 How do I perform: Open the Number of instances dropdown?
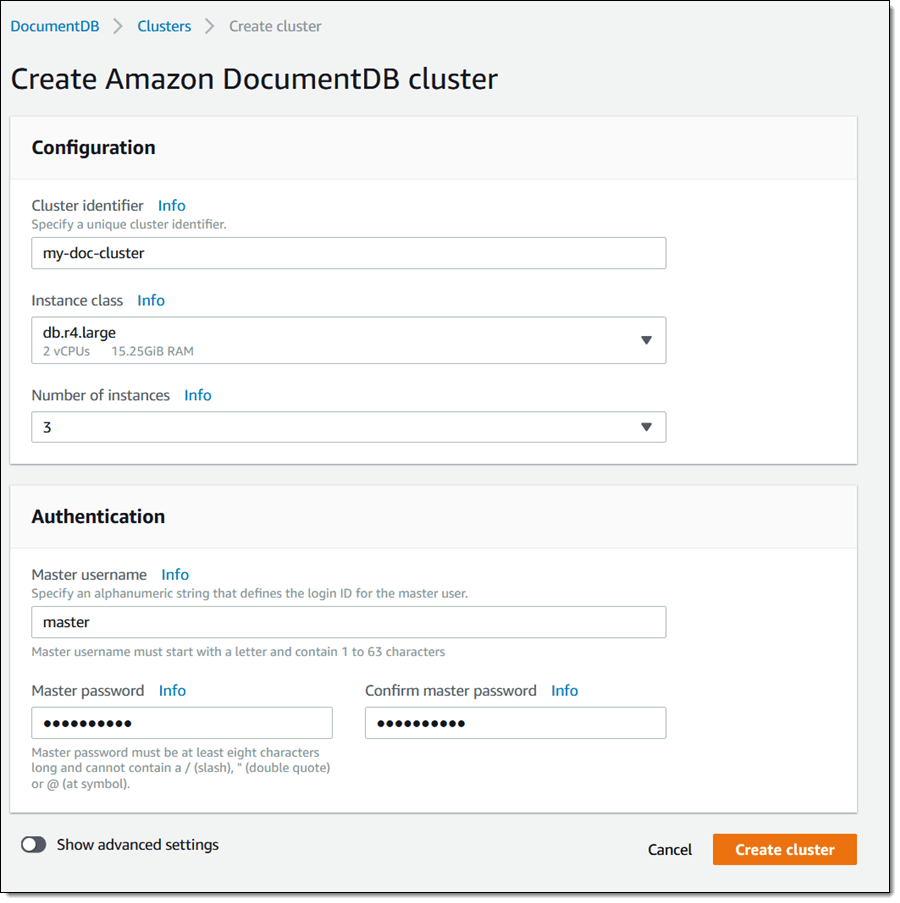tap(348, 426)
